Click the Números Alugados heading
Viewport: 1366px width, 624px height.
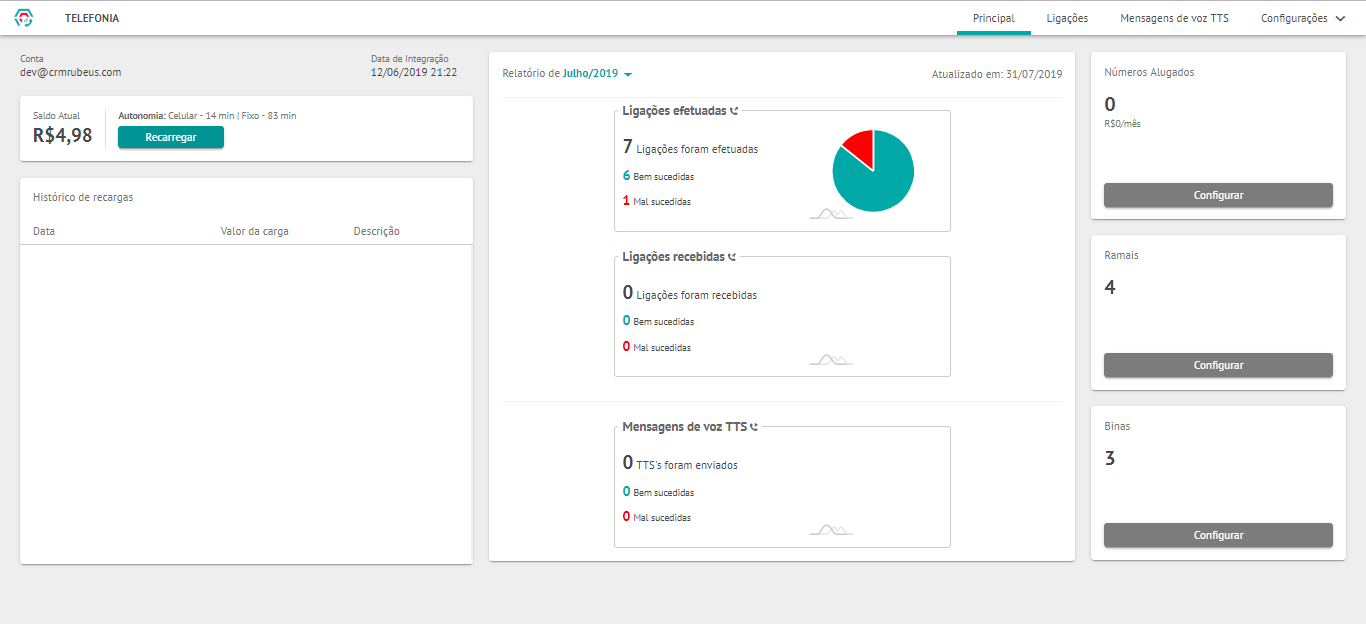[1149, 72]
